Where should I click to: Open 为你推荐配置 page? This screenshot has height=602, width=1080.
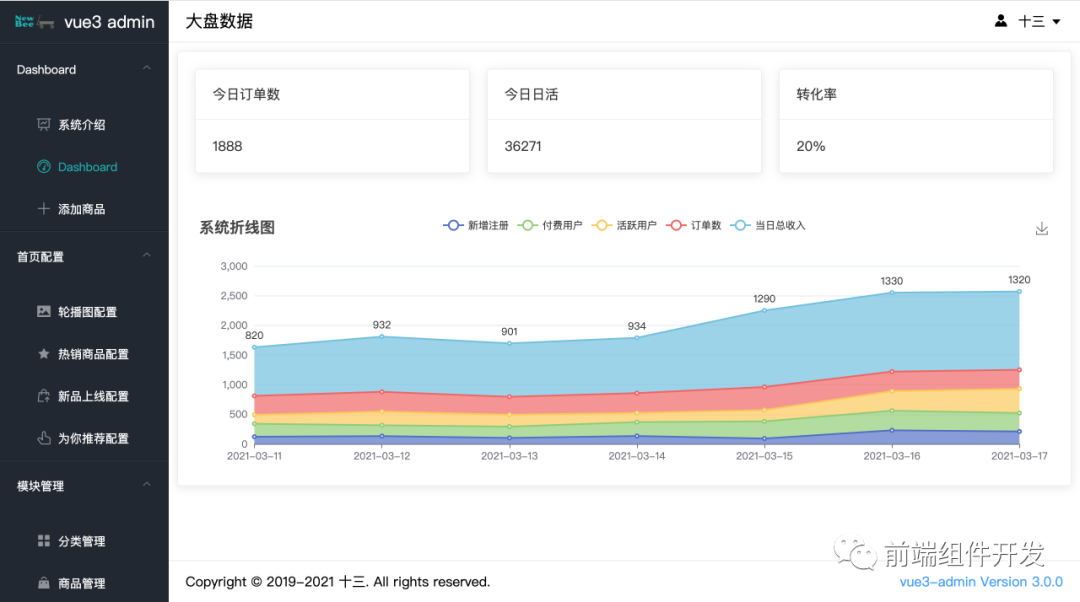[84, 438]
